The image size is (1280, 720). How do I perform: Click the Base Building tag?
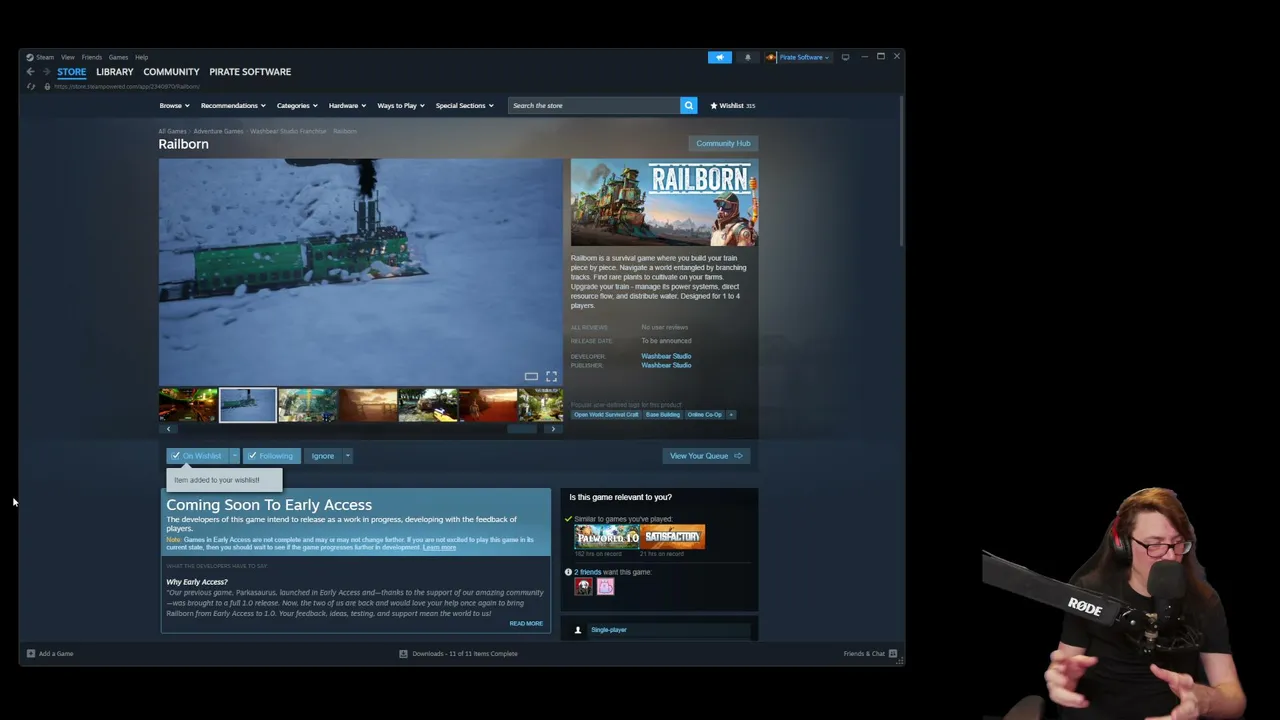click(662, 415)
